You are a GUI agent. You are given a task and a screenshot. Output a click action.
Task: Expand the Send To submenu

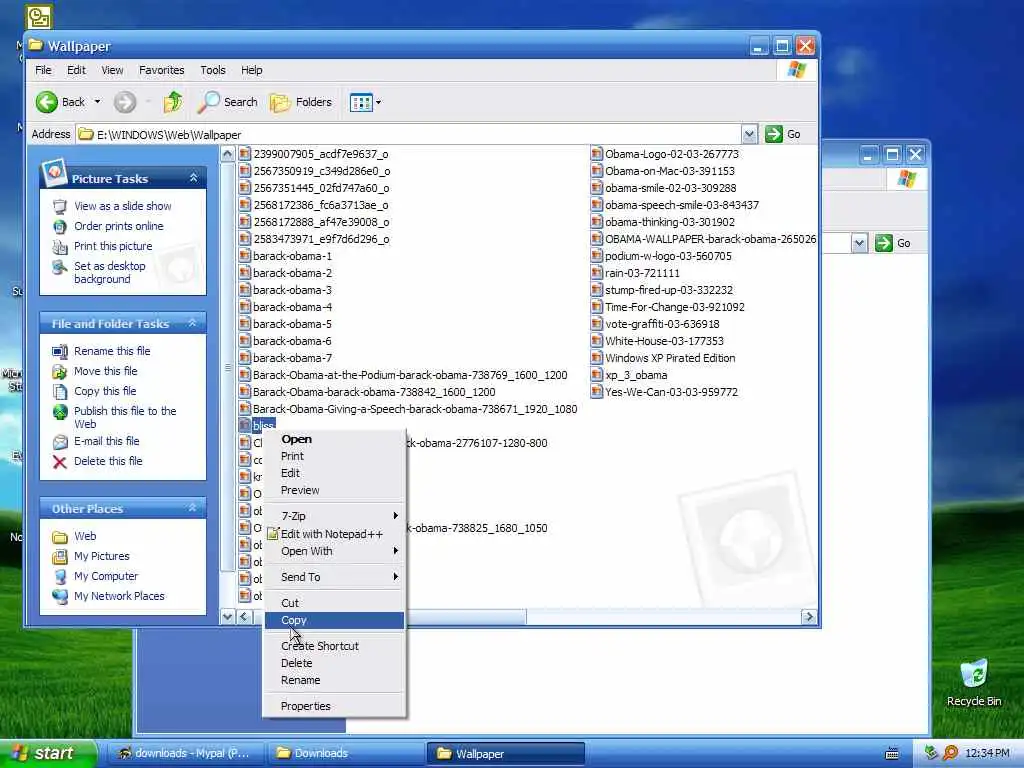point(334,577)
